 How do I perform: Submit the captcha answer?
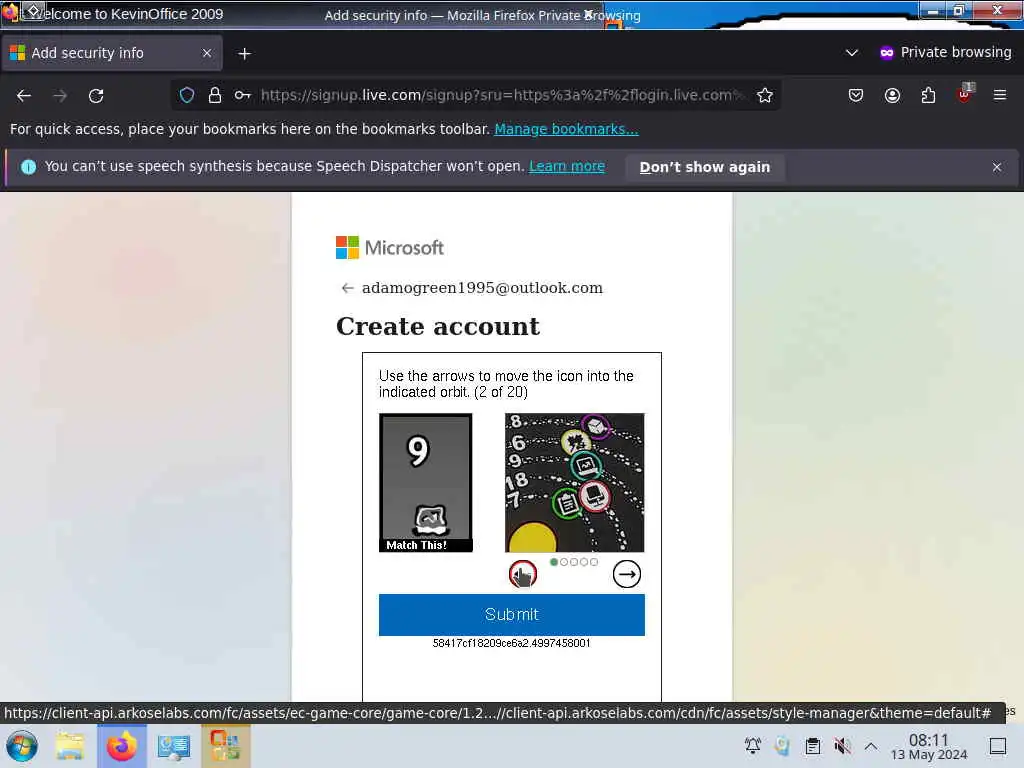point(511,615)
